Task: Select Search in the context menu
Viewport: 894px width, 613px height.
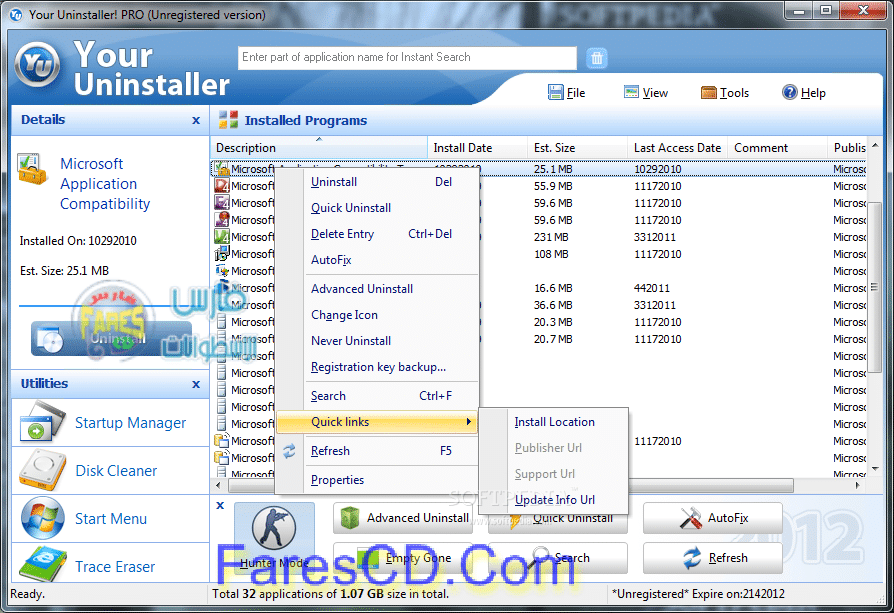Action: click(x=377, y=396)
